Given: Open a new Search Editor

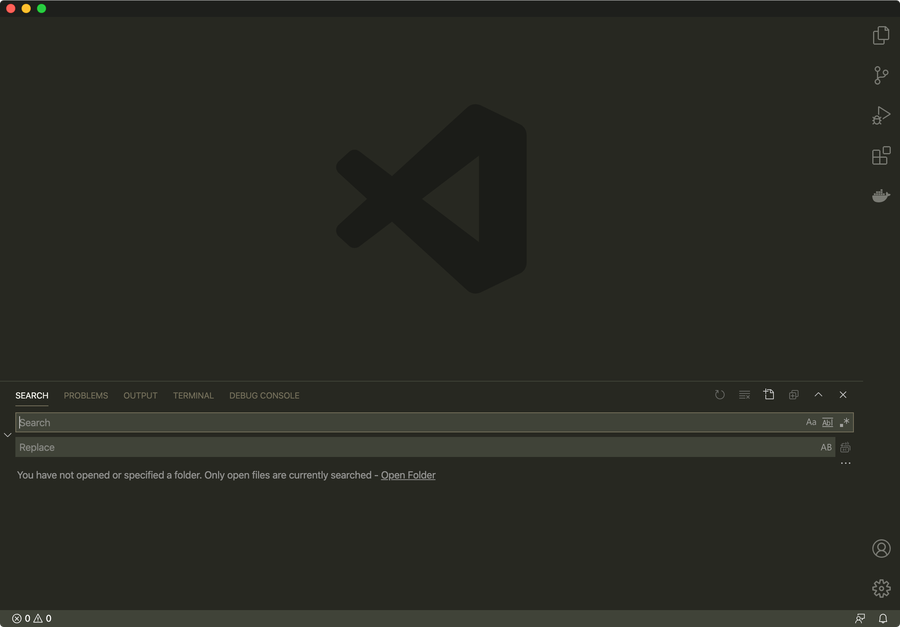Looking at the screenshot, I should [769, 395].
